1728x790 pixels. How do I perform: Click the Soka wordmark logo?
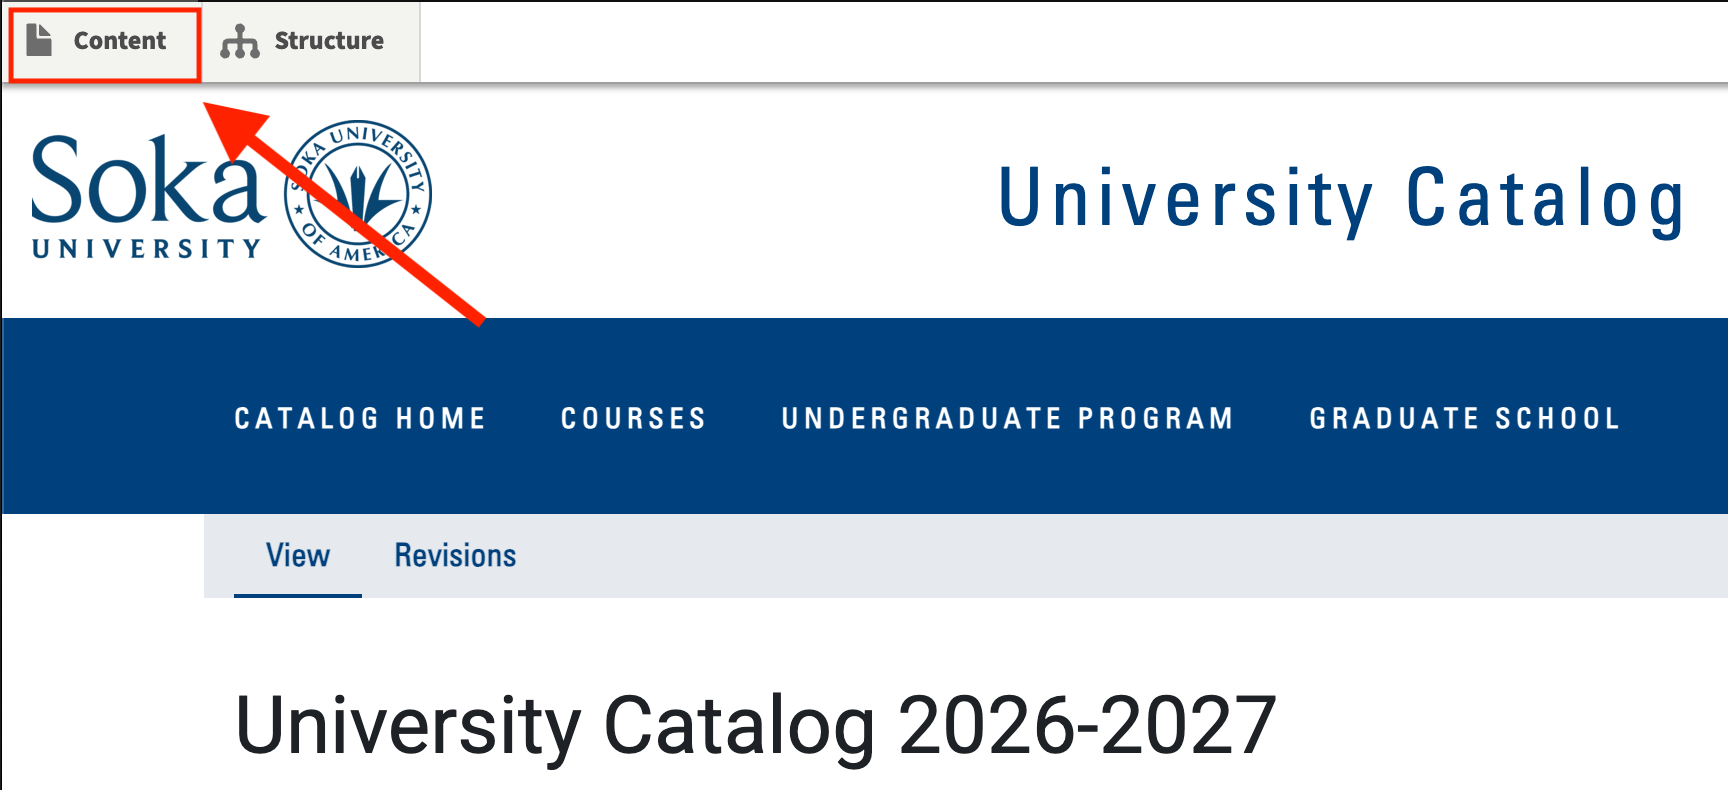click(x=147, y=182)
